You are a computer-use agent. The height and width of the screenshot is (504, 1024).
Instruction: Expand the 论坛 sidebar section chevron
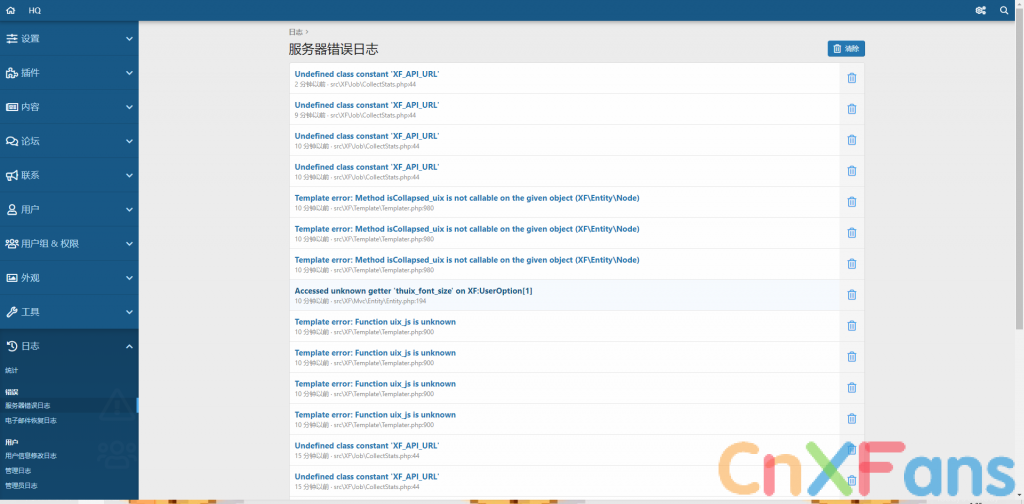tap(129, 141)
